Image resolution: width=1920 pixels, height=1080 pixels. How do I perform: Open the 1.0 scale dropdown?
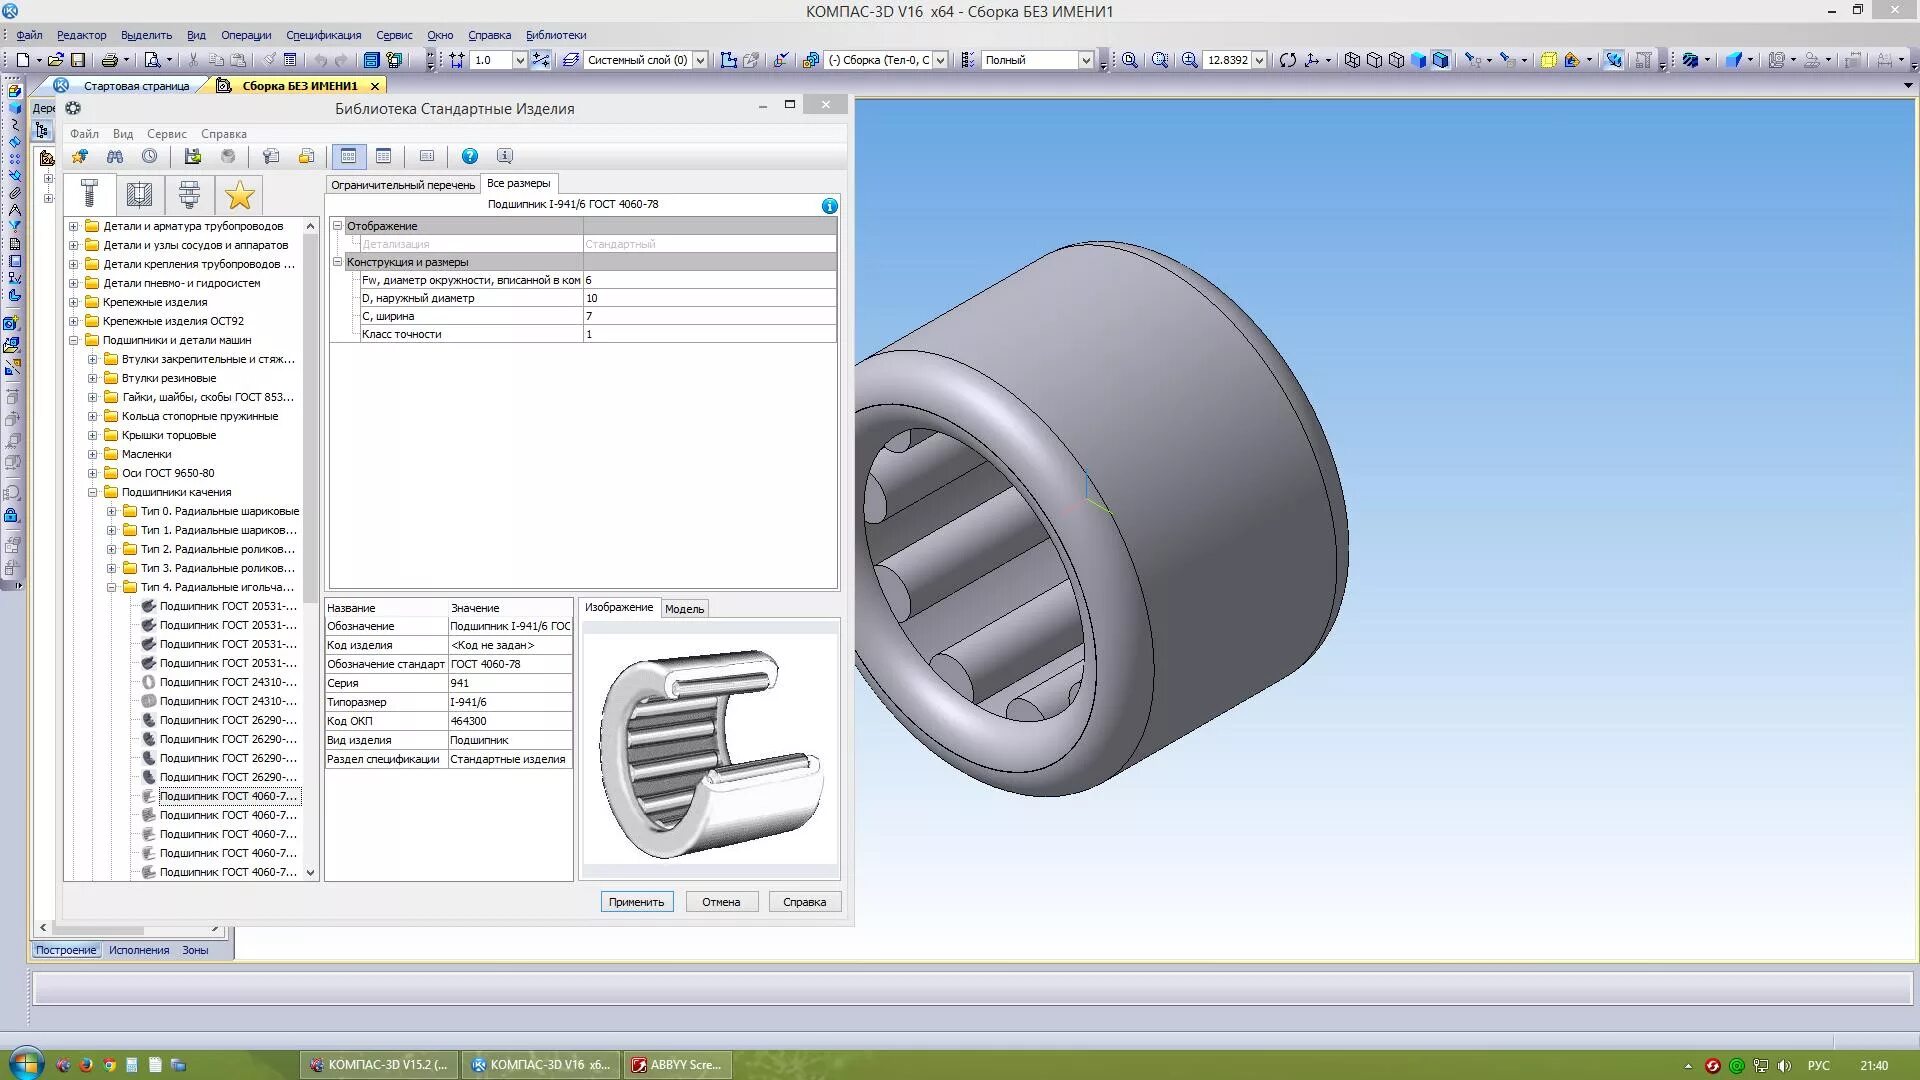click(519, 60)
